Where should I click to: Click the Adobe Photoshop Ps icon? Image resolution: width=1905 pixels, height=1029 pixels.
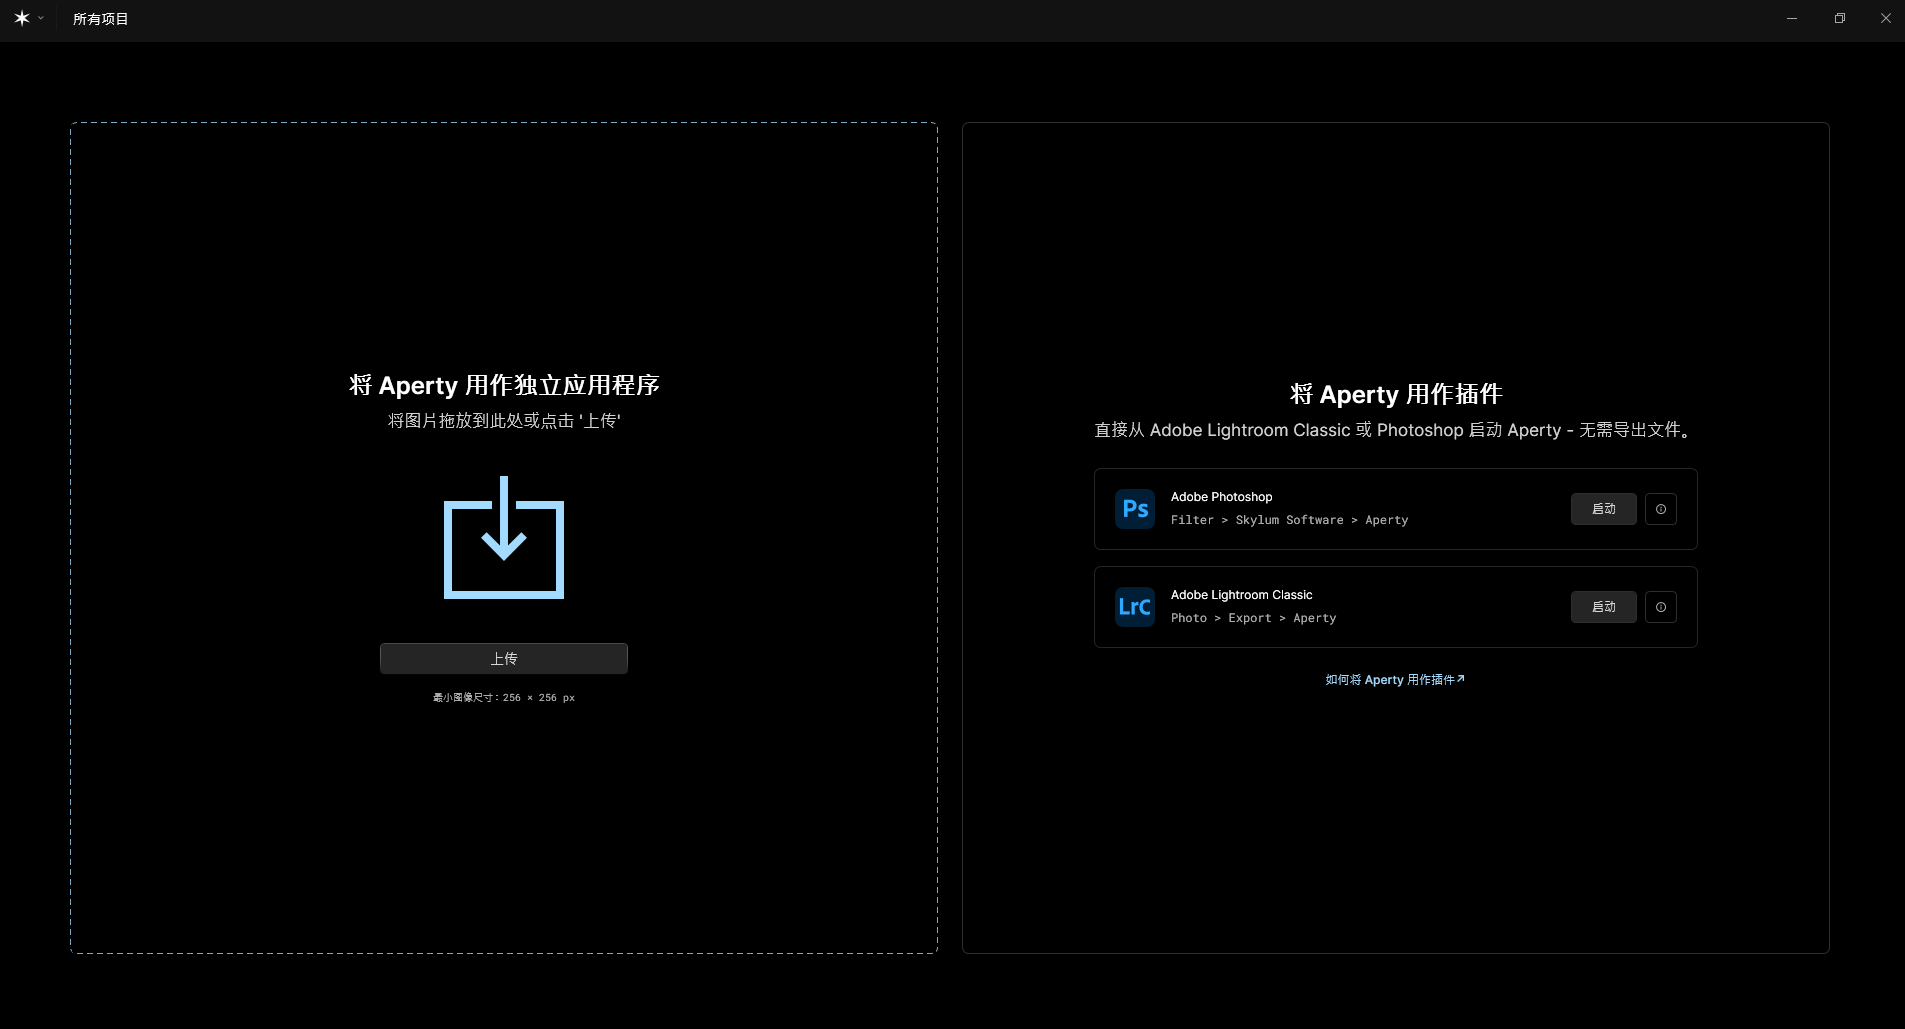[1135, 509]
